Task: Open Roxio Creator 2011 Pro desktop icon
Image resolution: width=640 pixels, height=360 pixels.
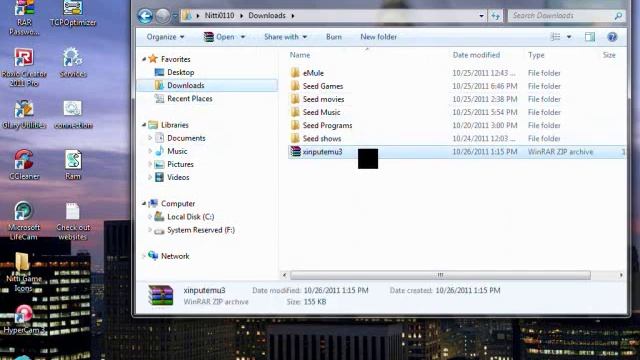Action: 24,67
